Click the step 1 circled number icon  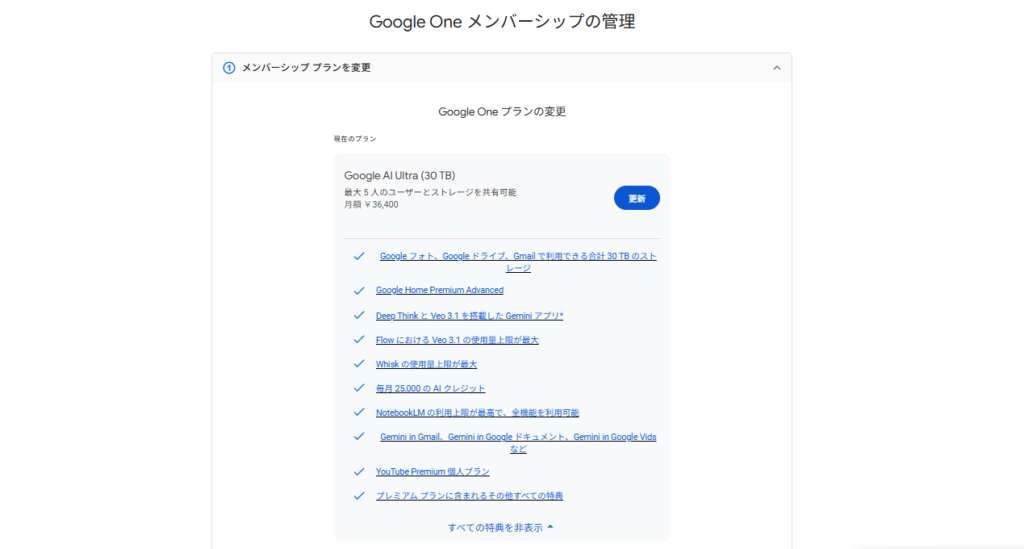[x=229, y=68]
